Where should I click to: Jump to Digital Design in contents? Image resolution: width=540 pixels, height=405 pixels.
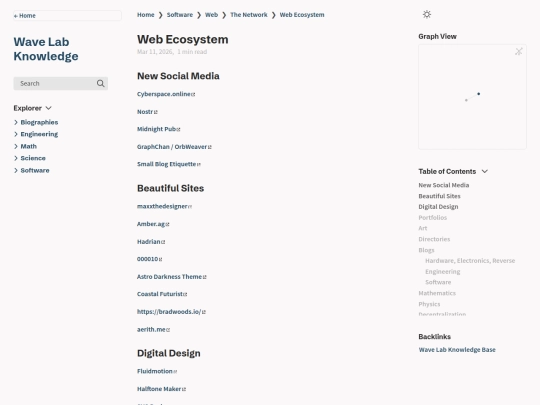pyautogui.click(x=438, y=207)
